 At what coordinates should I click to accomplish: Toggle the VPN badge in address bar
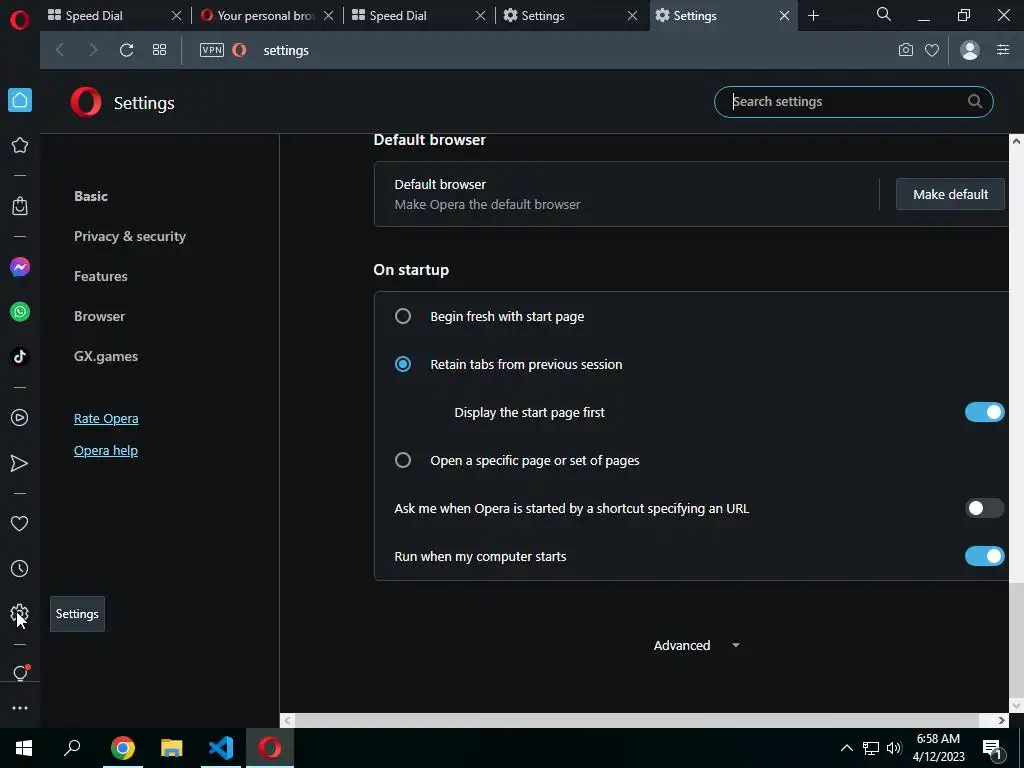212,50
